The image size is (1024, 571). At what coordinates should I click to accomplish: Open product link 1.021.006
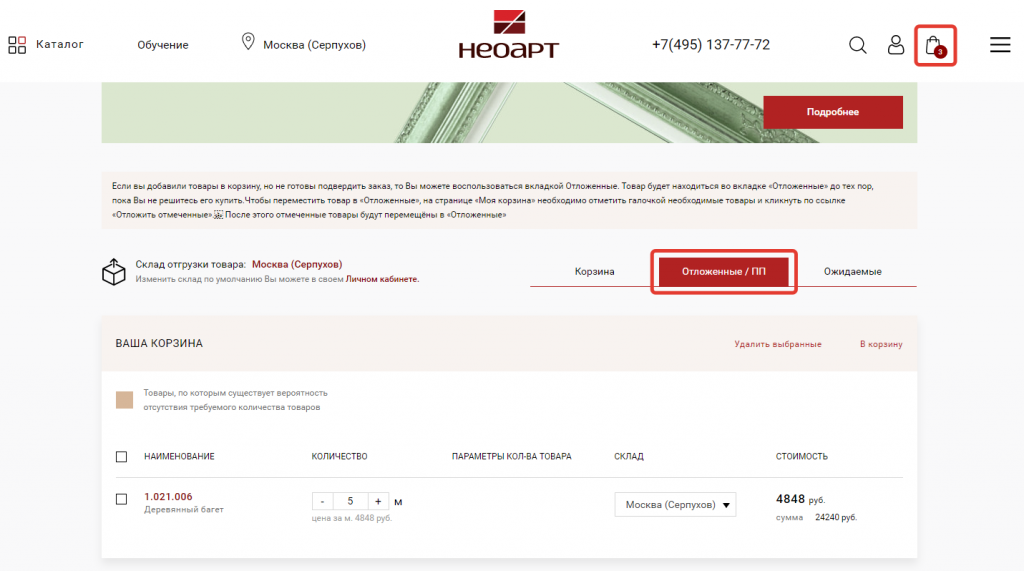pyautogui.click(x=168, y=497)
